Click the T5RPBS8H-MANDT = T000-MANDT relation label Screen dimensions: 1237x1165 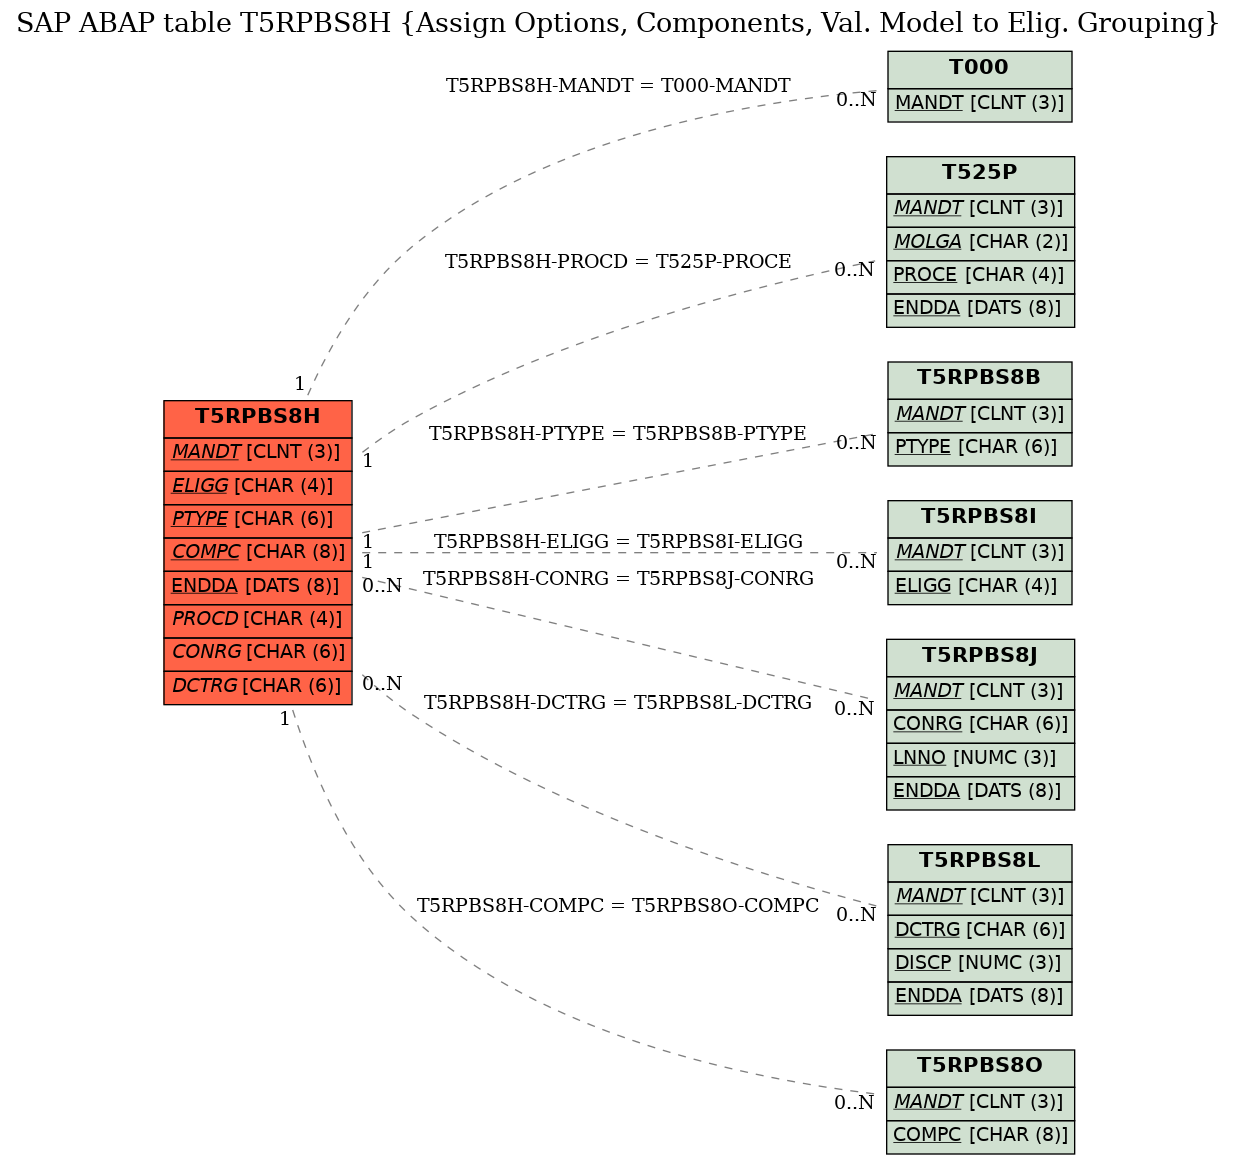click(x=618, y=86)
